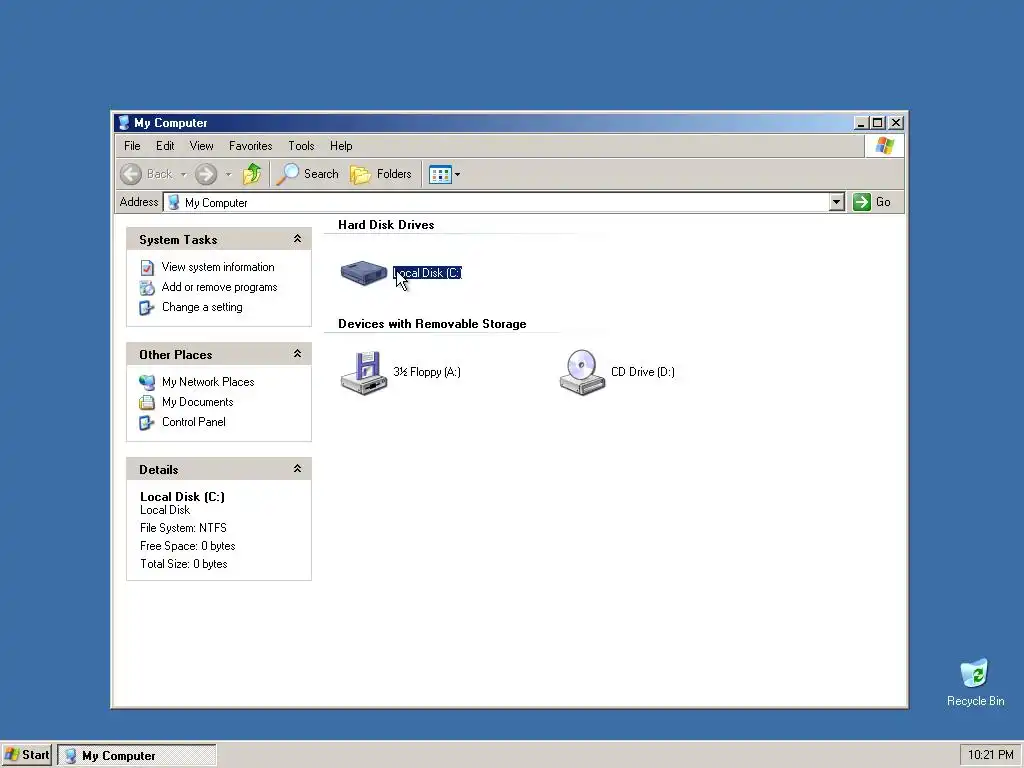Open the Help menu
Viewport: 1024px width, 768px height.
click(341, 146)
